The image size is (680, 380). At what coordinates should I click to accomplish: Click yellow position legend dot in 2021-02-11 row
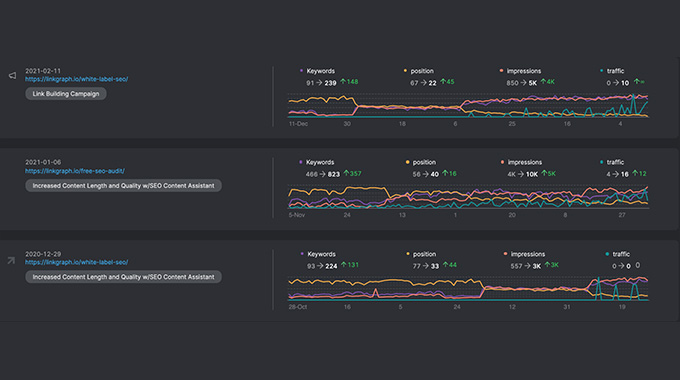[x=405, y=71]
